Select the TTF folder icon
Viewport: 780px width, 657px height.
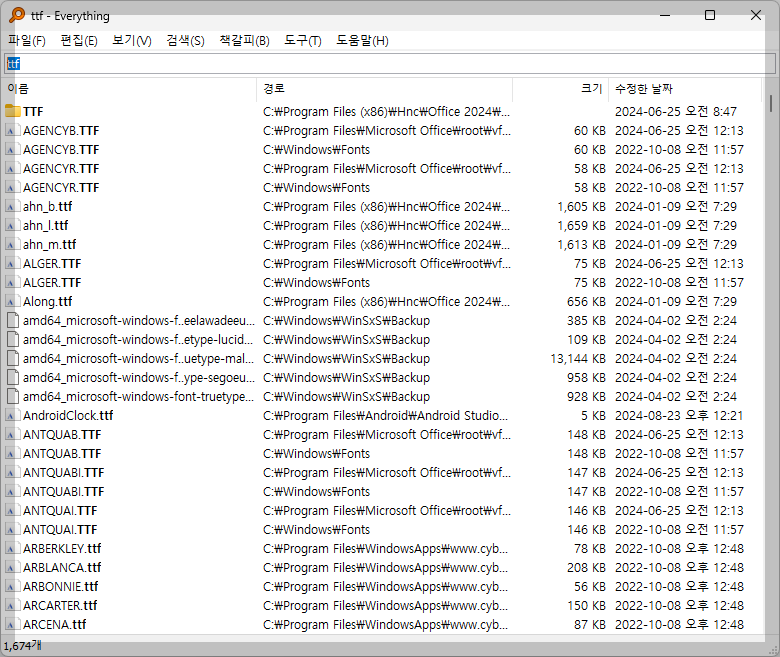coord(13,111)
